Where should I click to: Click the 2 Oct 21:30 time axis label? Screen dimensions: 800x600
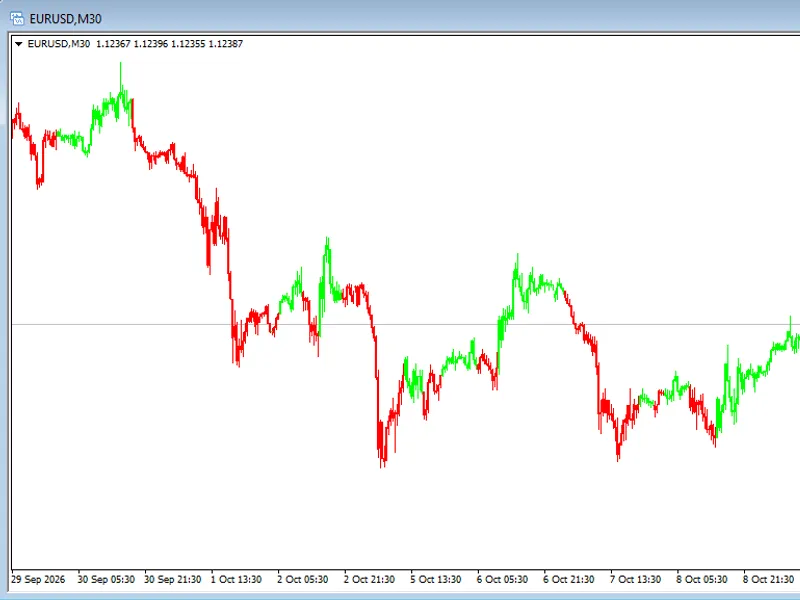click(369, 580)
